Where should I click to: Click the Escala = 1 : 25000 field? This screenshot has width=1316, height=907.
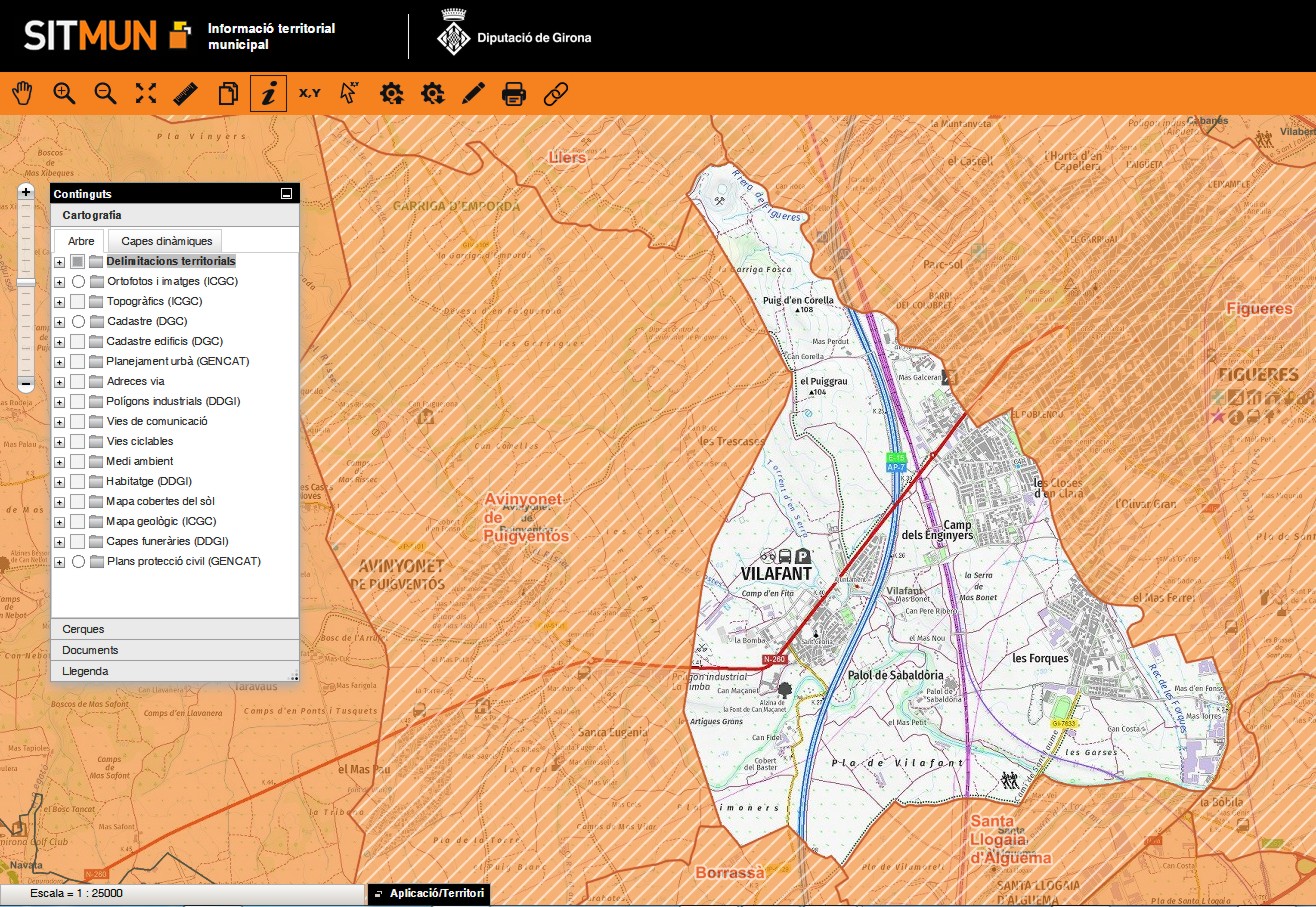tap(181, 894)
